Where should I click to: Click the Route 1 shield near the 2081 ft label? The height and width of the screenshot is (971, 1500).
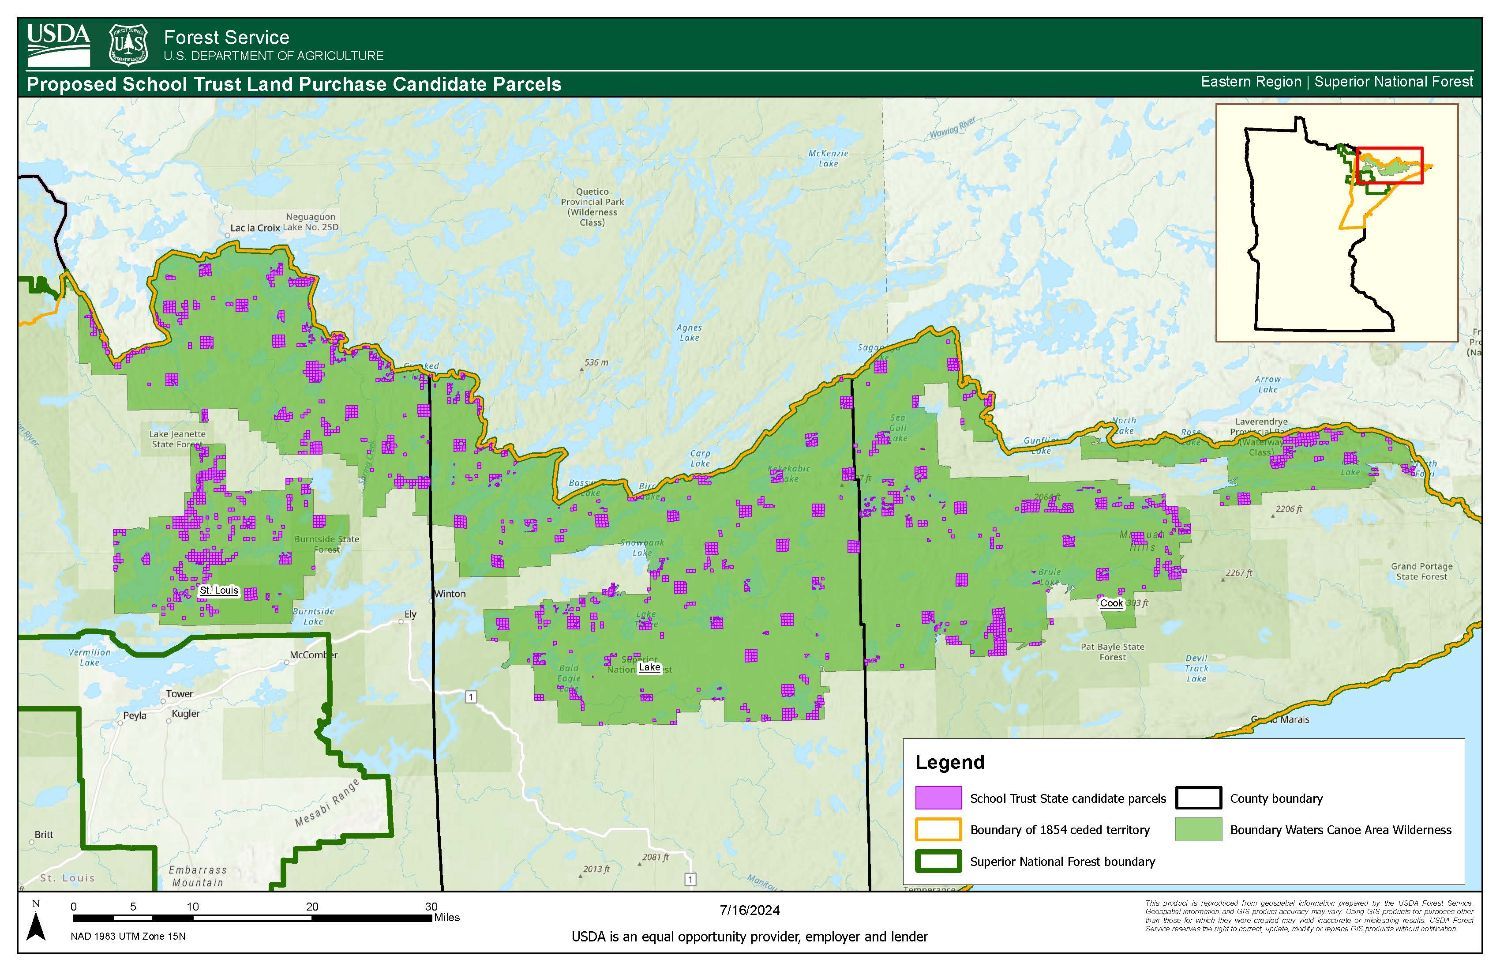click(689, 879)
